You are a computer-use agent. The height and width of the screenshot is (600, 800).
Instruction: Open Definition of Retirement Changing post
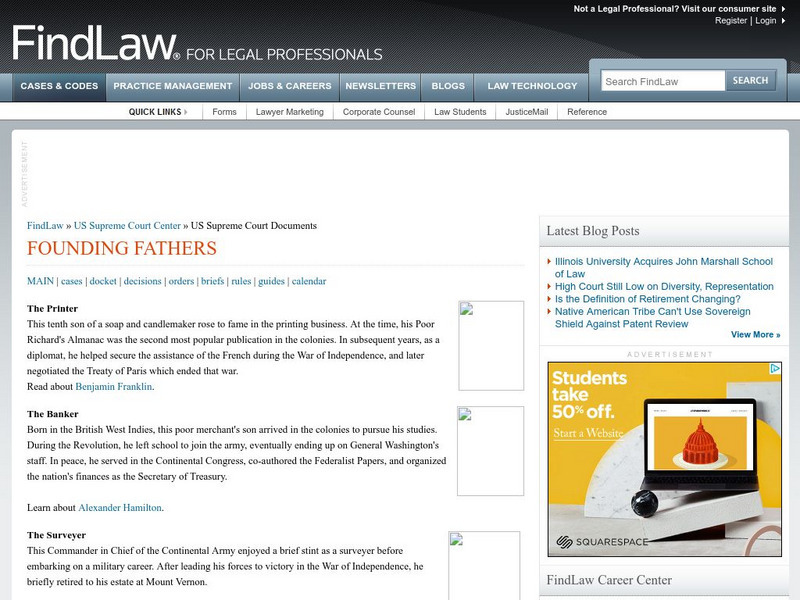[x=647, y=299]
